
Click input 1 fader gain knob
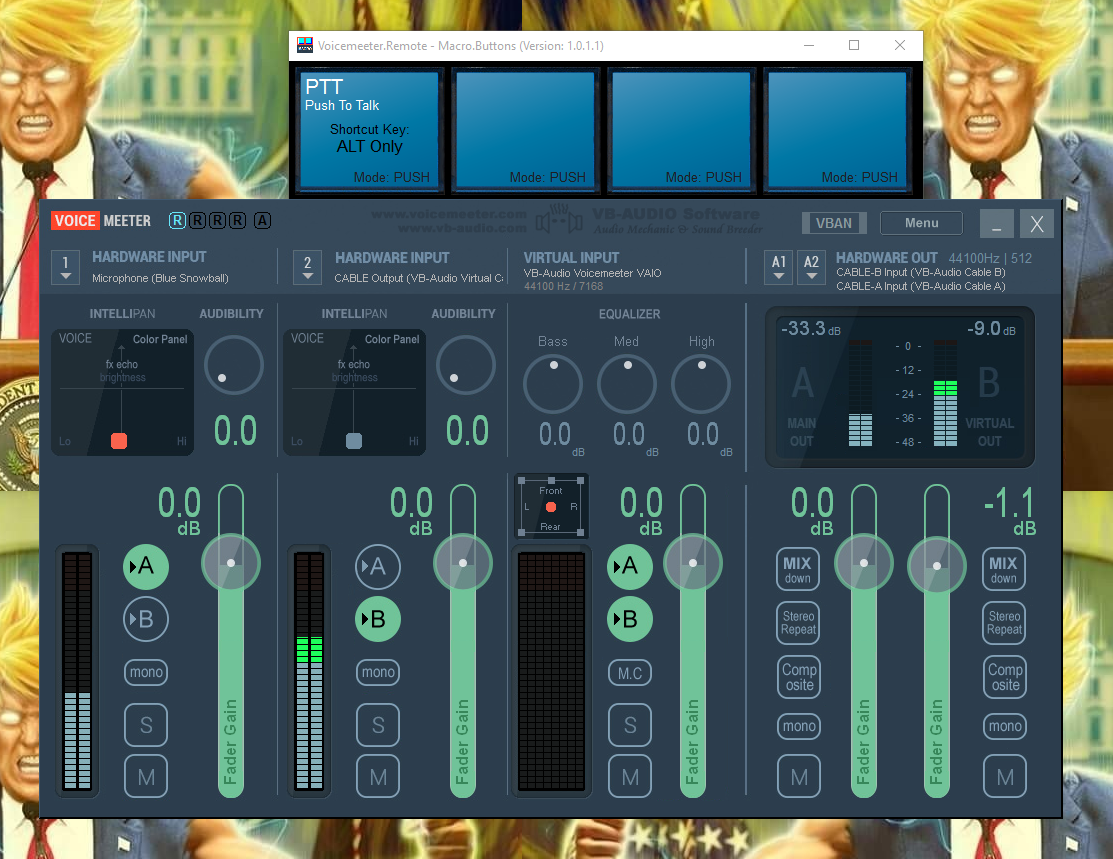[231, 563]
